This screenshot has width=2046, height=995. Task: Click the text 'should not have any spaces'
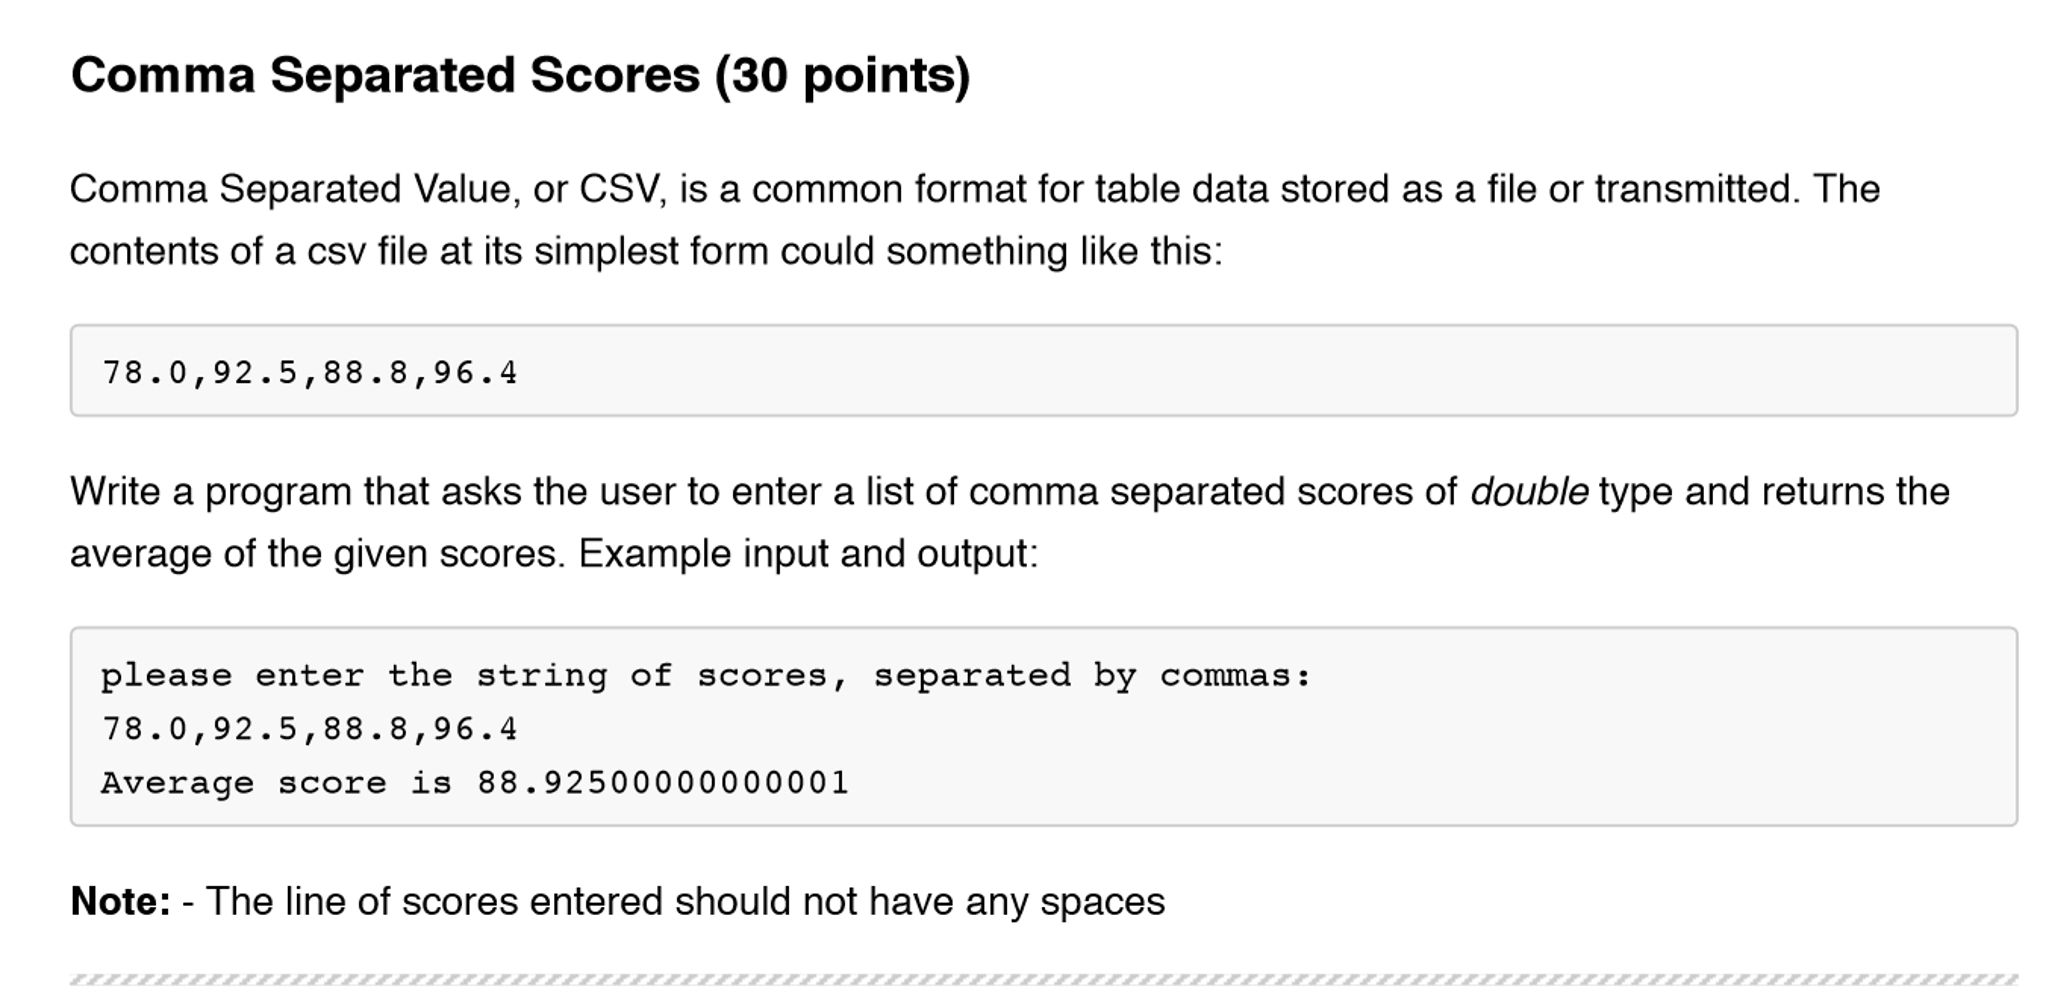click(919, 902)
